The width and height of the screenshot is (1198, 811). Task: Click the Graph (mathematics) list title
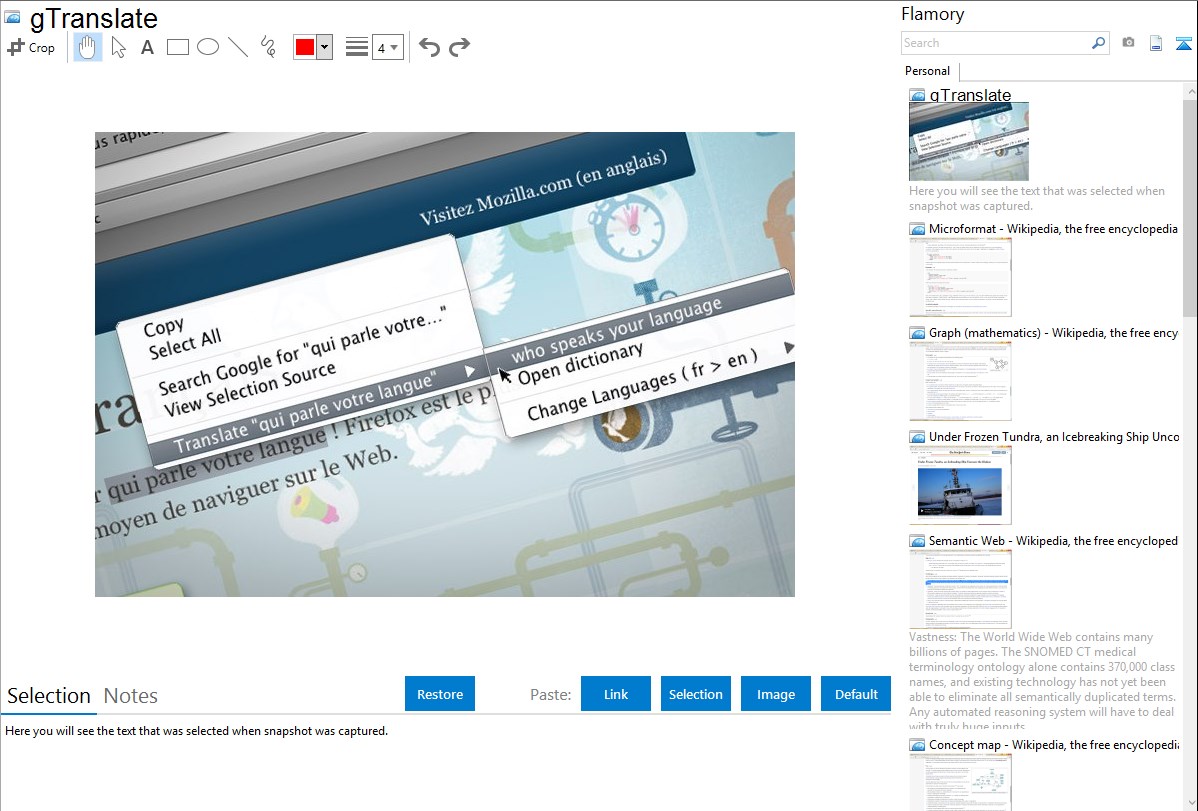(x=1053, y=333)
